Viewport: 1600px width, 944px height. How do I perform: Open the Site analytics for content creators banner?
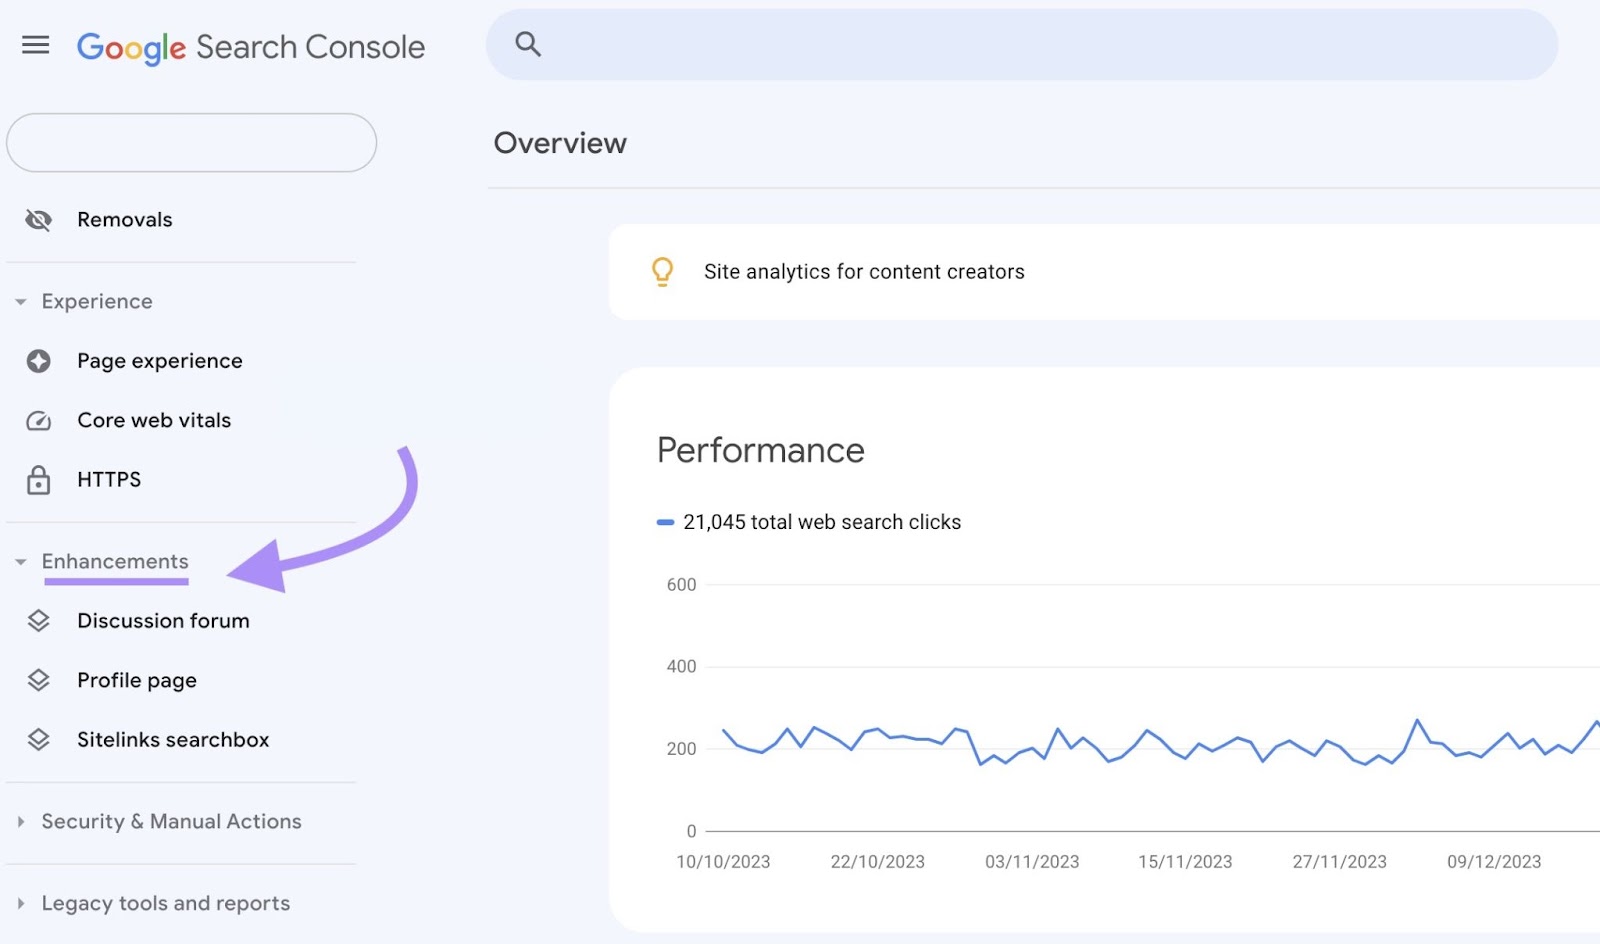(x=863, y=271)
